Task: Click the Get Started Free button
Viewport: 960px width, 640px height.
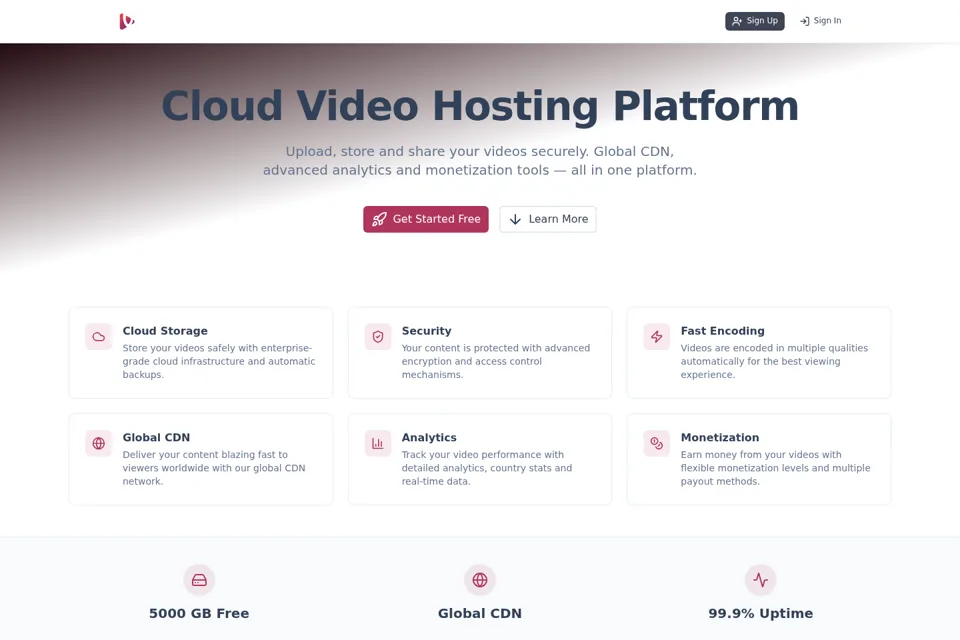Action: click(x=426, y=219)
